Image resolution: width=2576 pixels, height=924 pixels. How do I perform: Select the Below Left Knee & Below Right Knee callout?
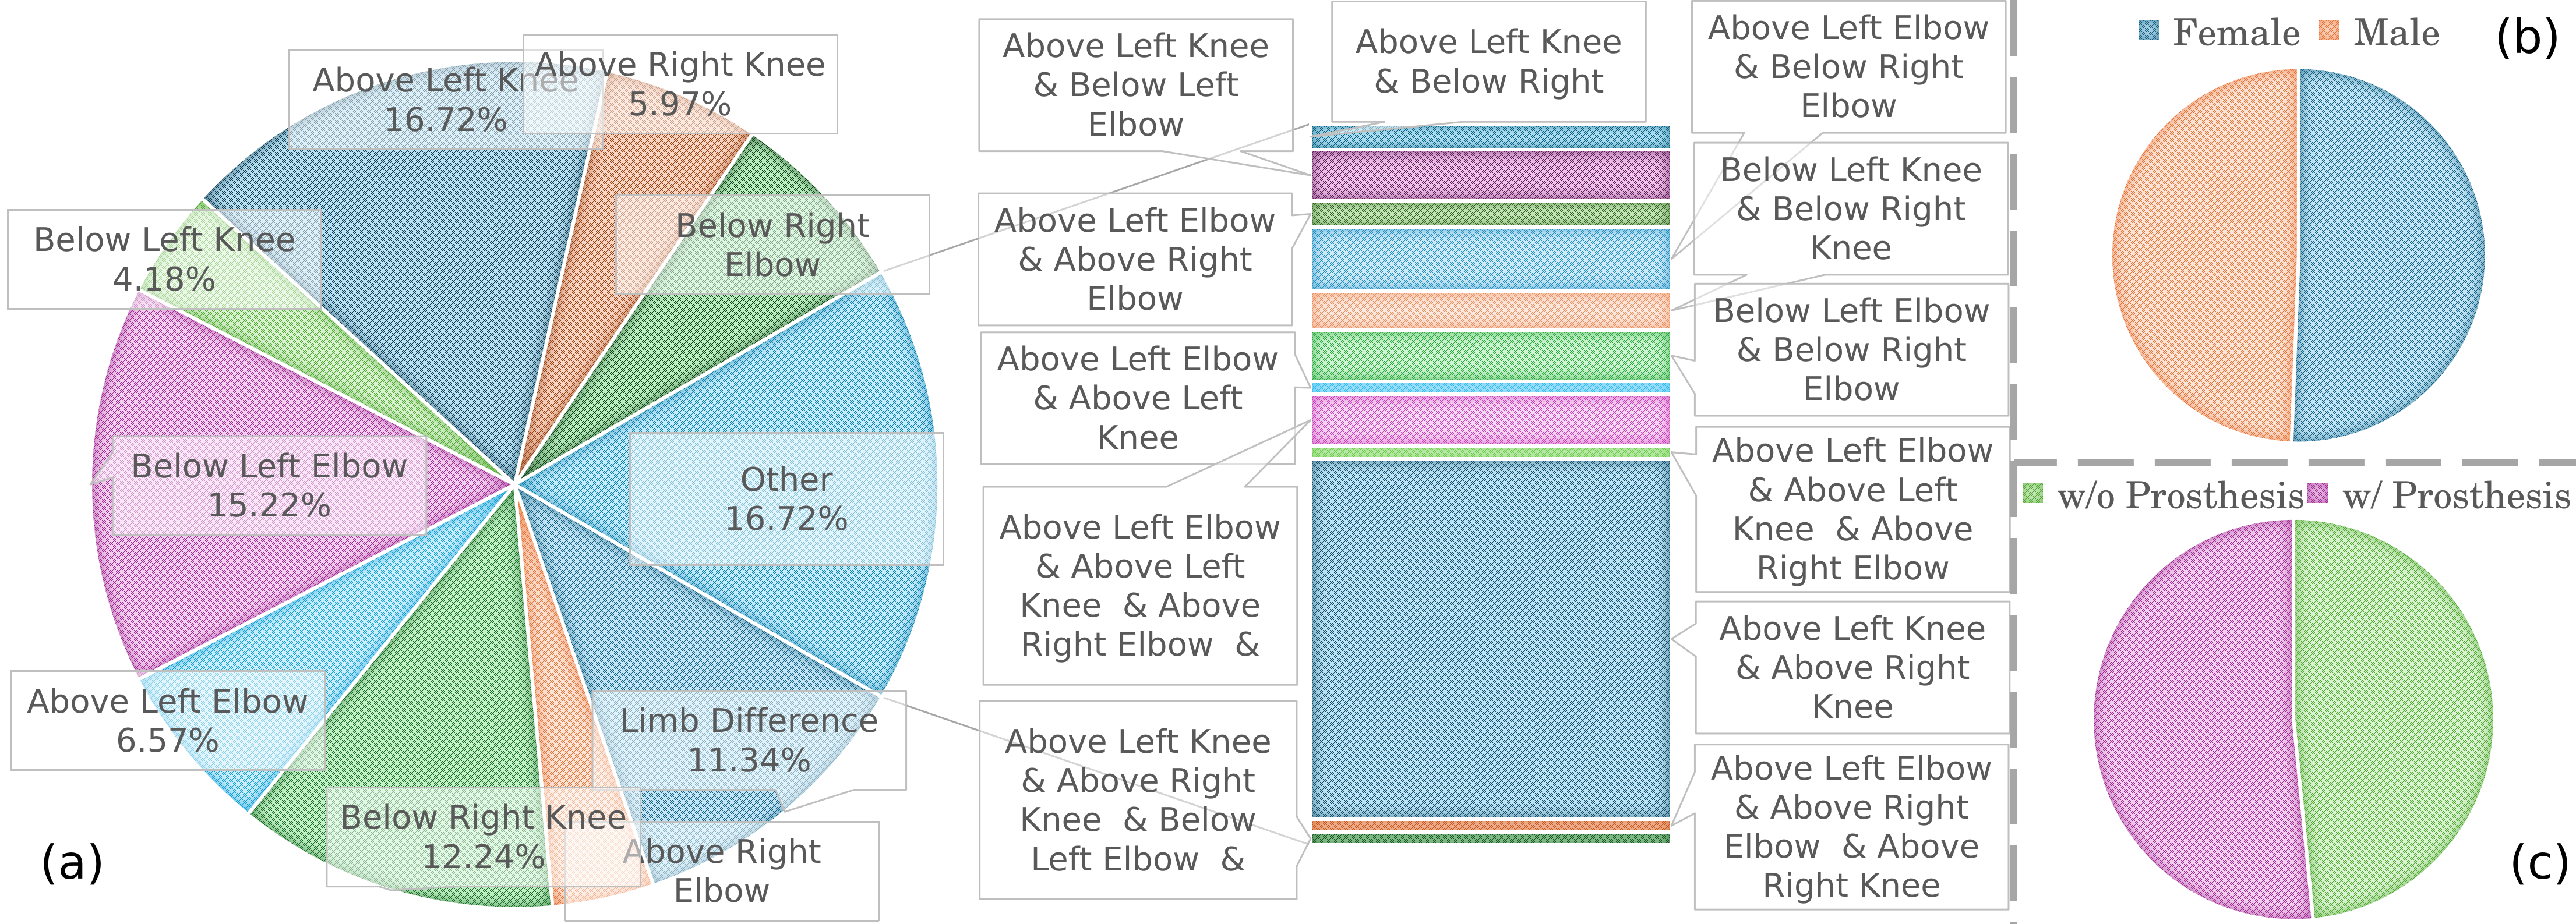click(1851, 208)
